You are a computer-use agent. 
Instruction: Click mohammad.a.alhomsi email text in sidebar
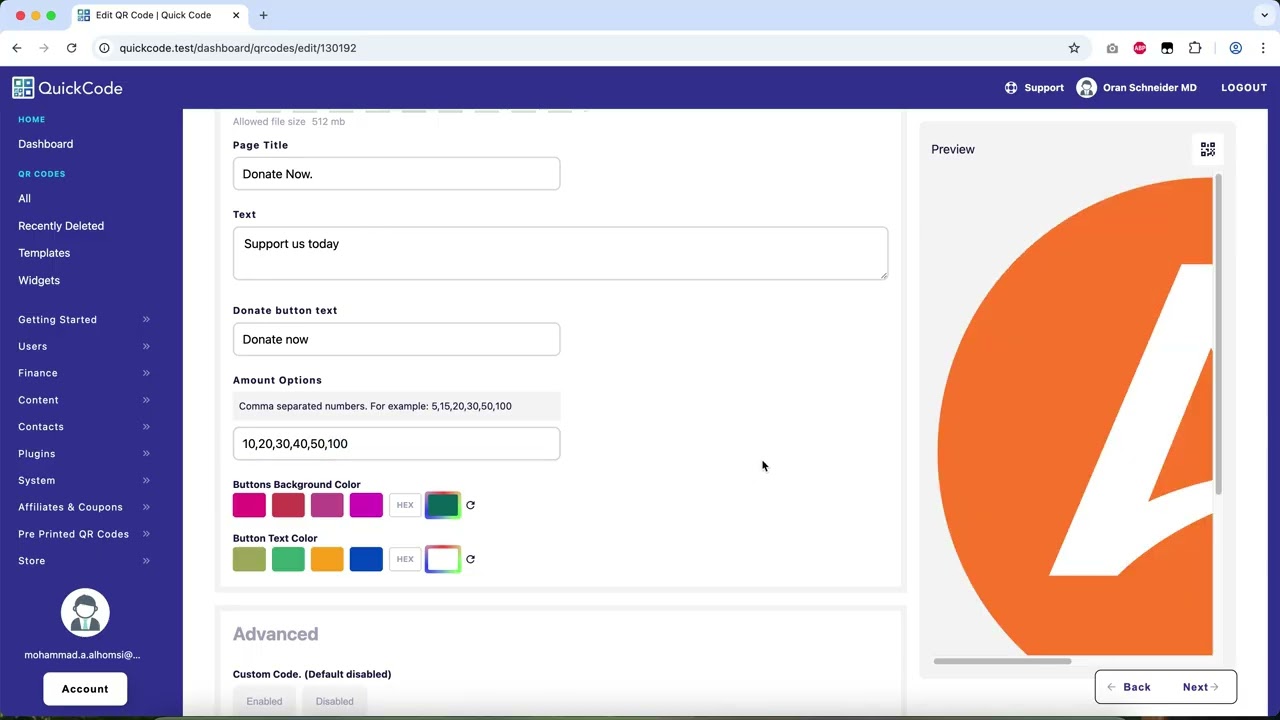click(82, 655)
